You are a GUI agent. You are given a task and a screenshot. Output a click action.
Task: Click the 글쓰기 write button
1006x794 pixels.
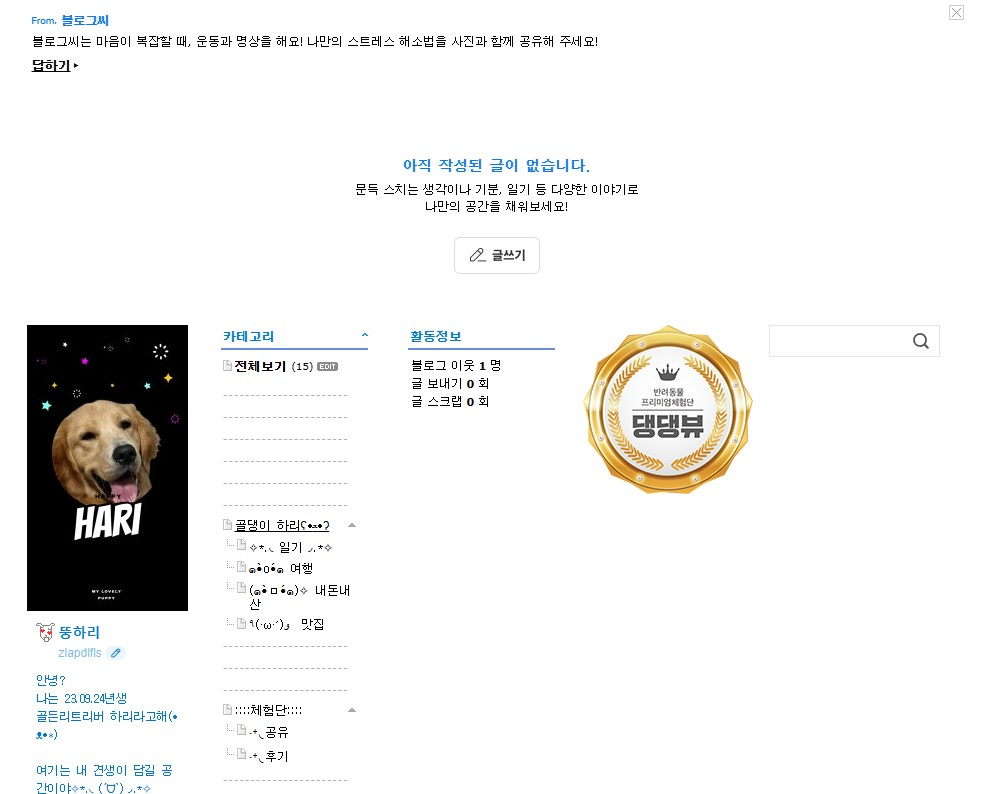497,255
